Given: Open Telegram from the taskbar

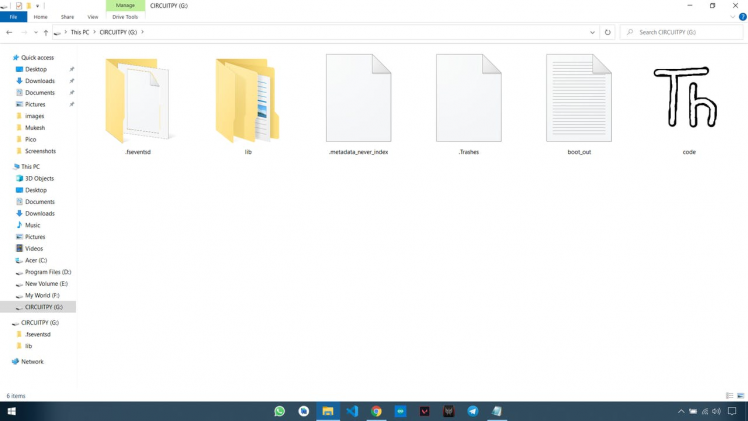Looking at the screenshot, I should (x=473, y=411).
